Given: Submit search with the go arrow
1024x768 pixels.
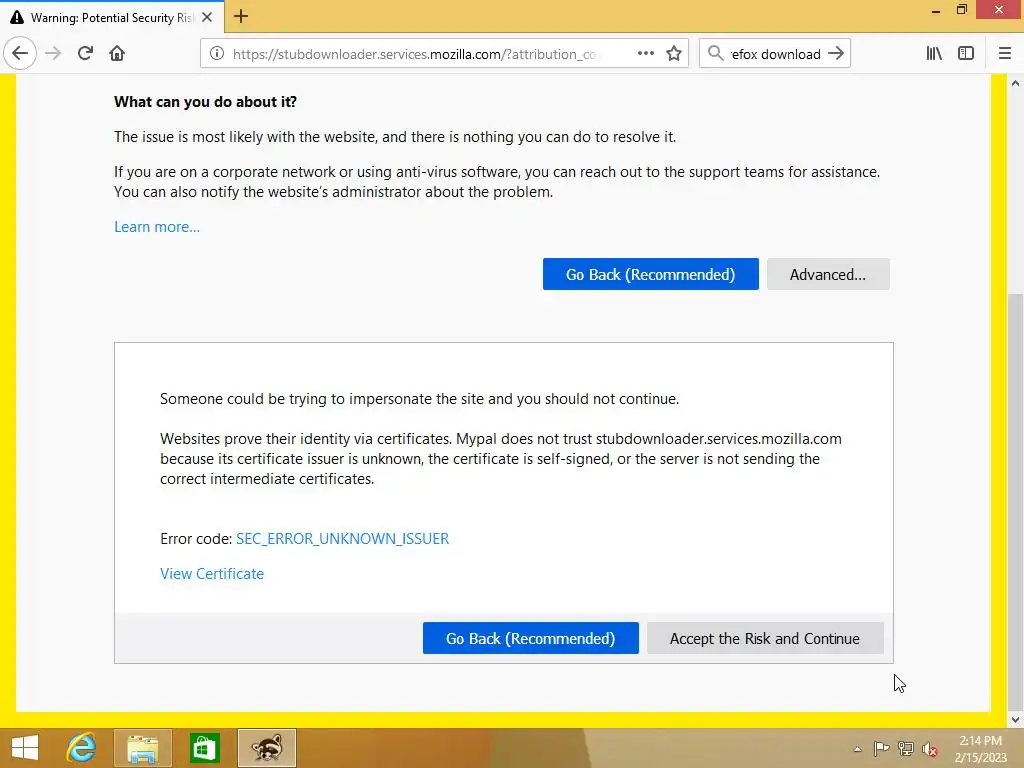Looking at the screenshot, I should point(836,54).
